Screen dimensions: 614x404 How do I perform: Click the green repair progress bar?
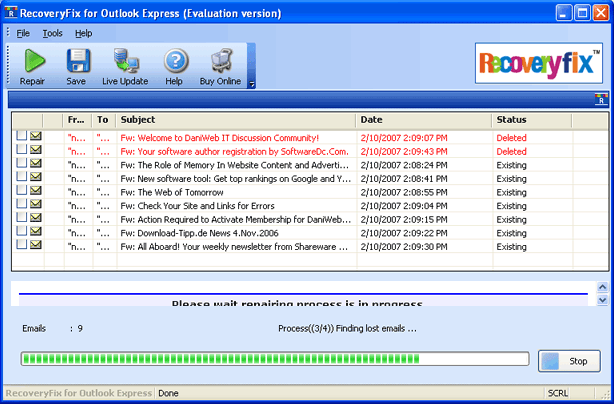(275, 359)
